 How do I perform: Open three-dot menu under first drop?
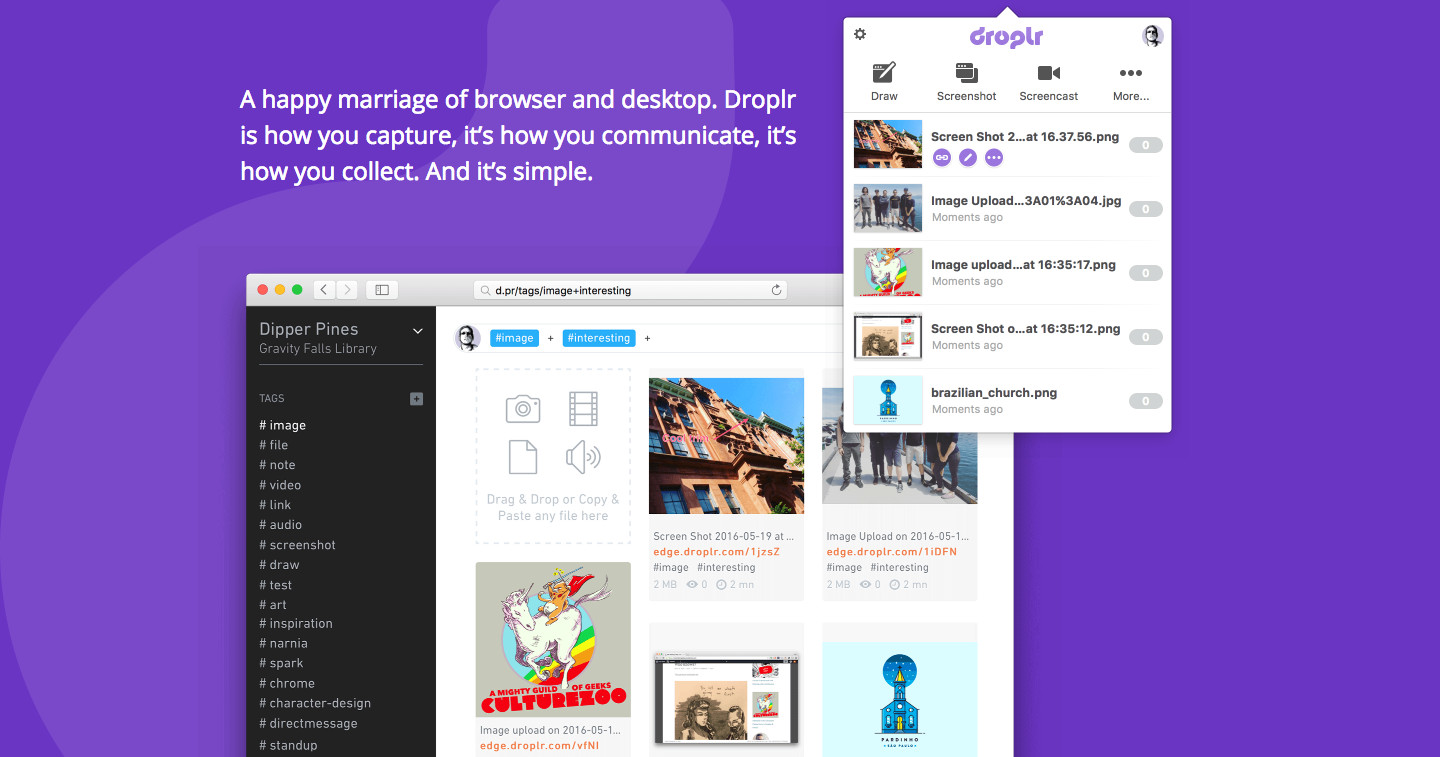(993, 157)
